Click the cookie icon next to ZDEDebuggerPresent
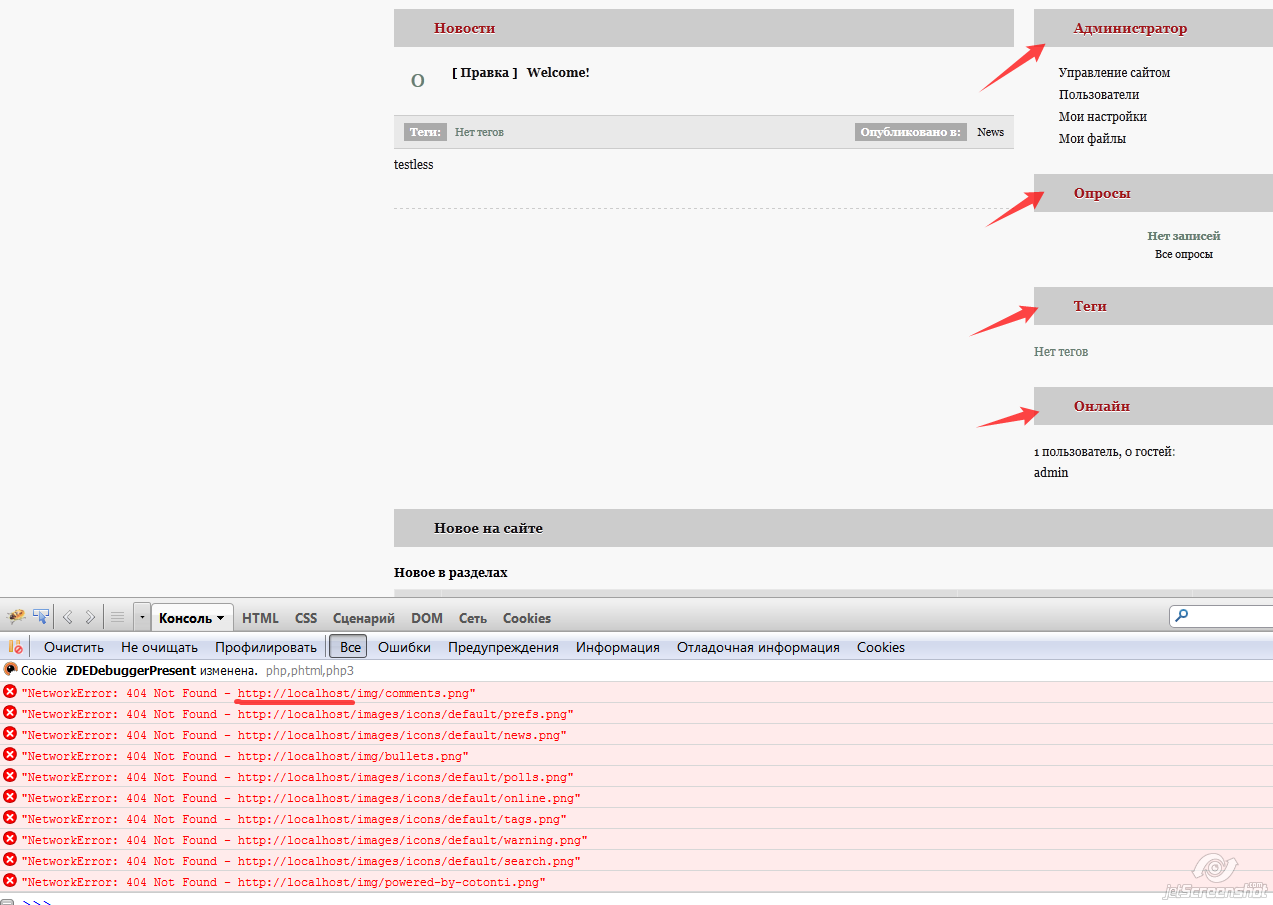The height and width of the screenshot is (905, 1273). click(x=10, y=670)
